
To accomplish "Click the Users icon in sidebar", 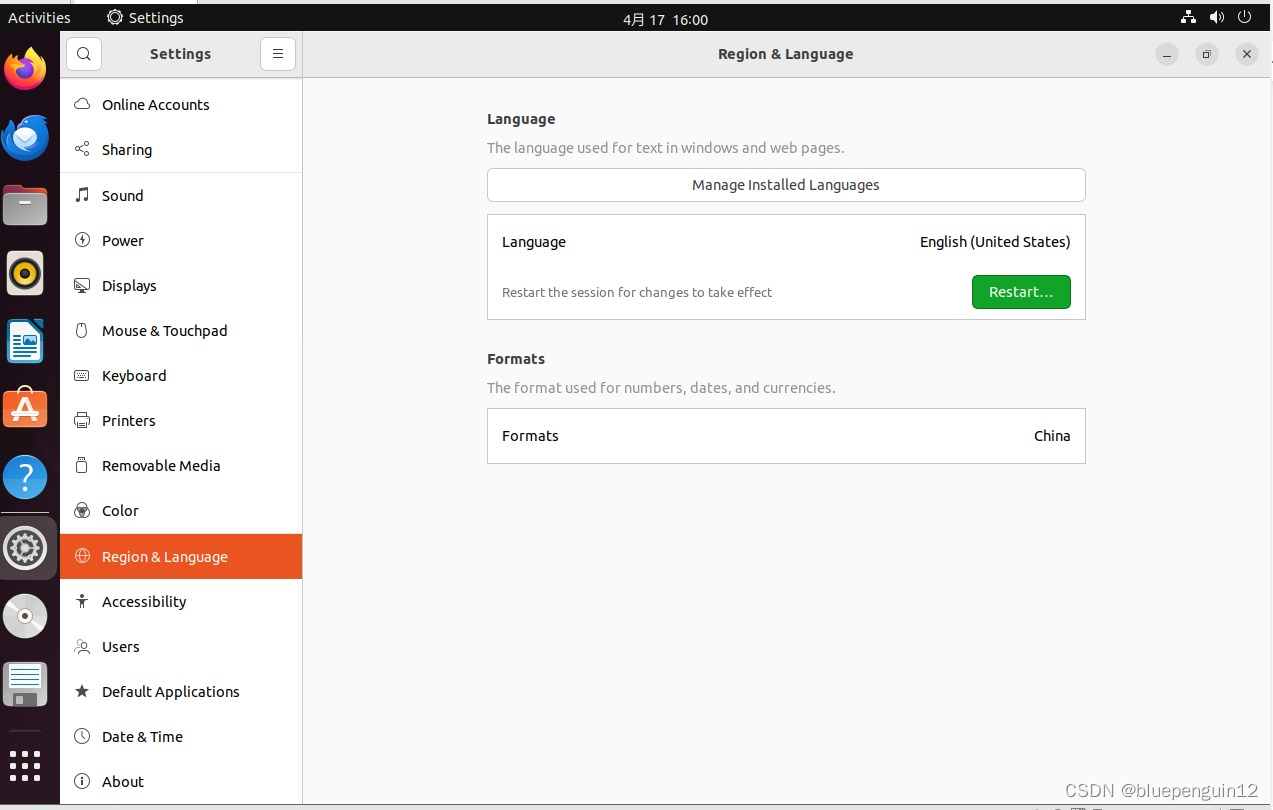I will (82, 646).
